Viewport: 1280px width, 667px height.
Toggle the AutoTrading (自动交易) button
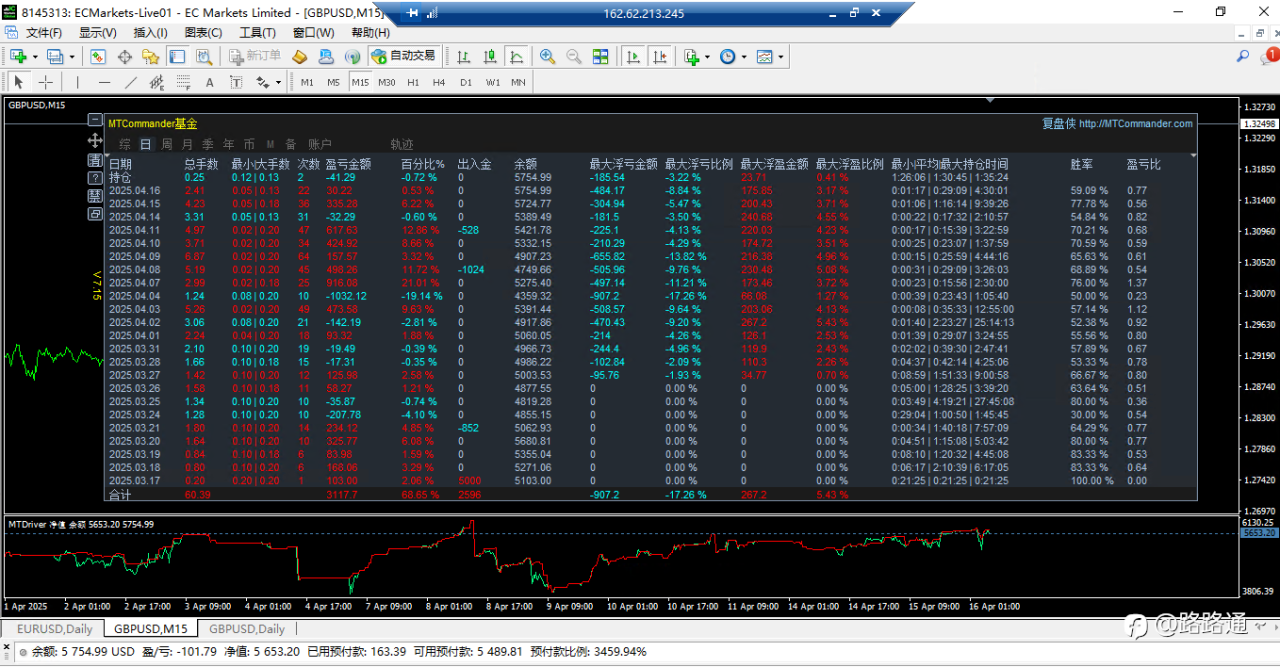404,57
